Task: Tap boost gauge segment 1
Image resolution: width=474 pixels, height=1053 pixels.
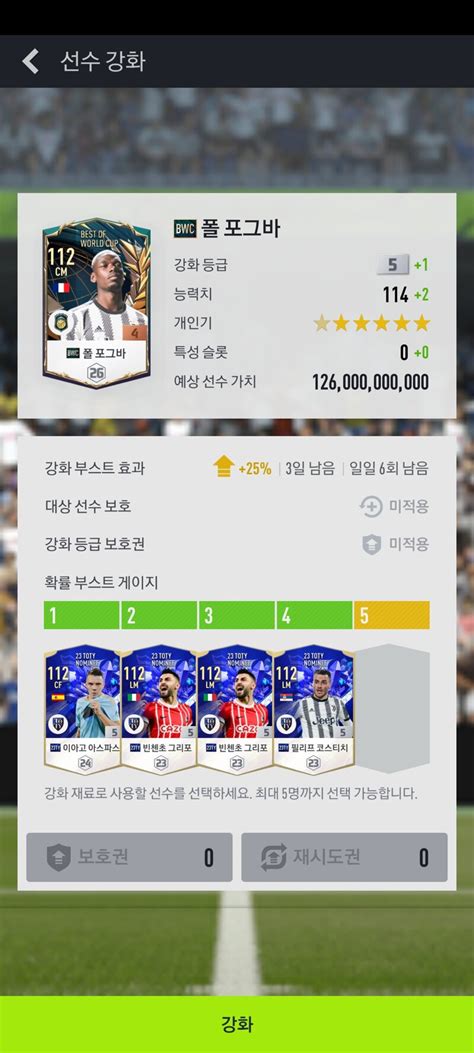Action: (81, 616)
